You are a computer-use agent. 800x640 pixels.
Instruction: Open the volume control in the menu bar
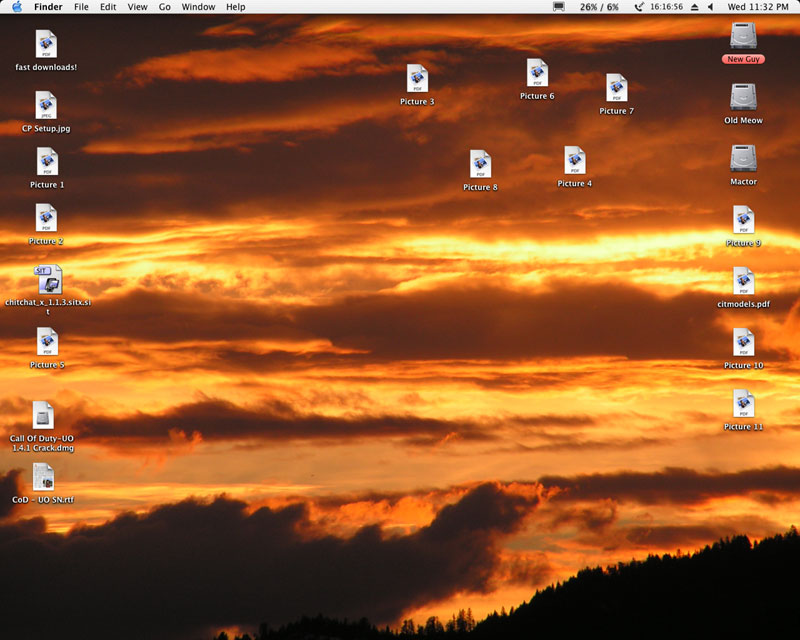(710, 7)
